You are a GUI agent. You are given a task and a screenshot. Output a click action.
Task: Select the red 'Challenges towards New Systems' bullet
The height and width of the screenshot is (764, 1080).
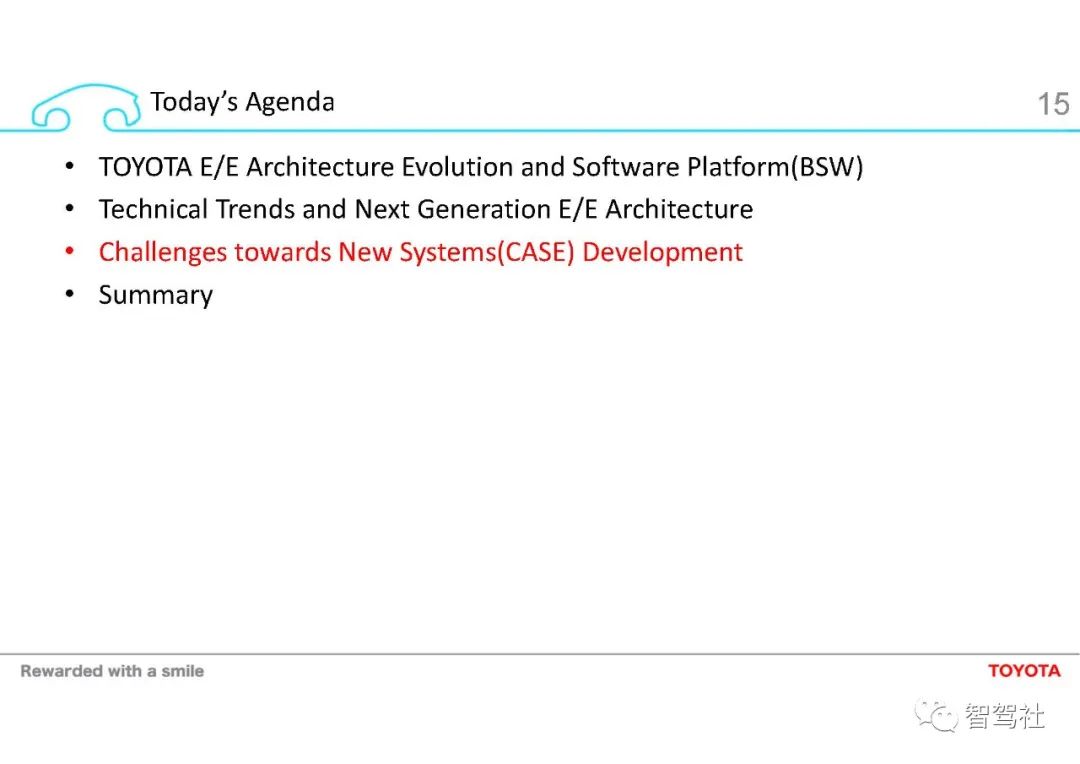pos(421,252)
